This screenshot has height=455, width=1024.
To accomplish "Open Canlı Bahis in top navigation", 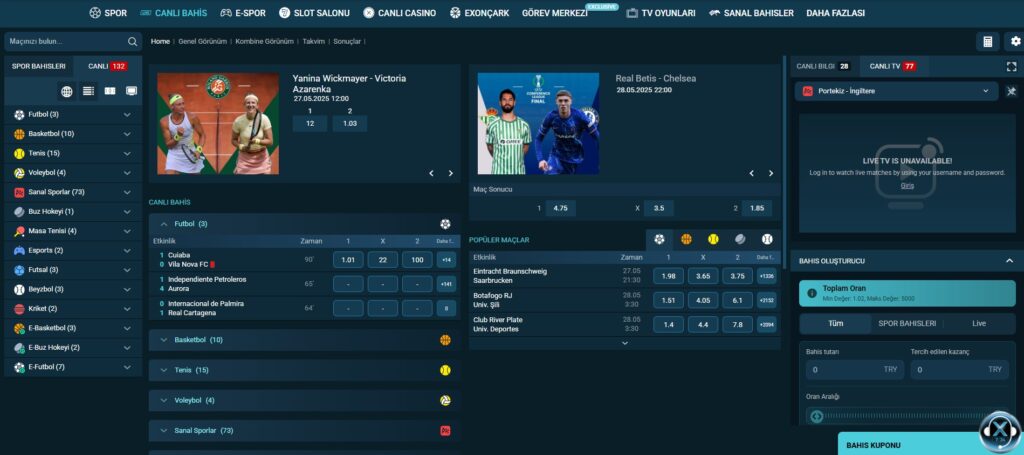I will 173,13.
